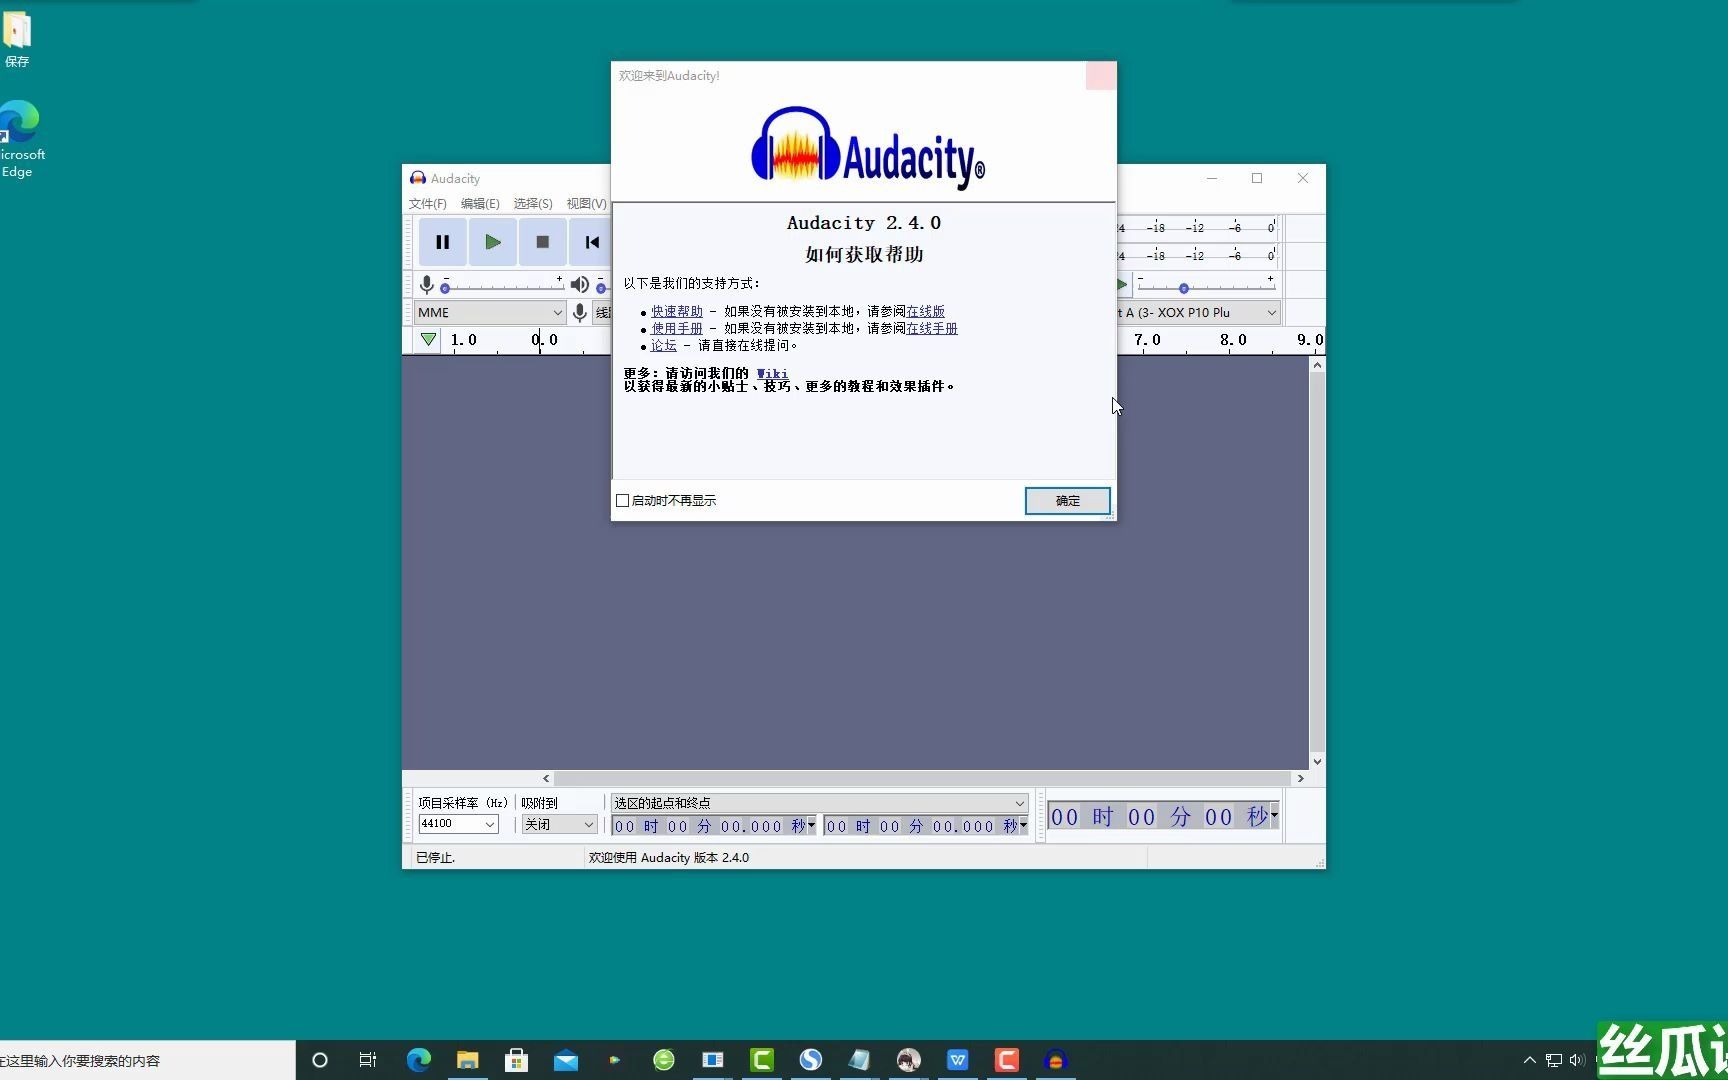Screen dimensions: 1728x1080
Task: Open the 视图(V) menu
Action: (586, 203)
